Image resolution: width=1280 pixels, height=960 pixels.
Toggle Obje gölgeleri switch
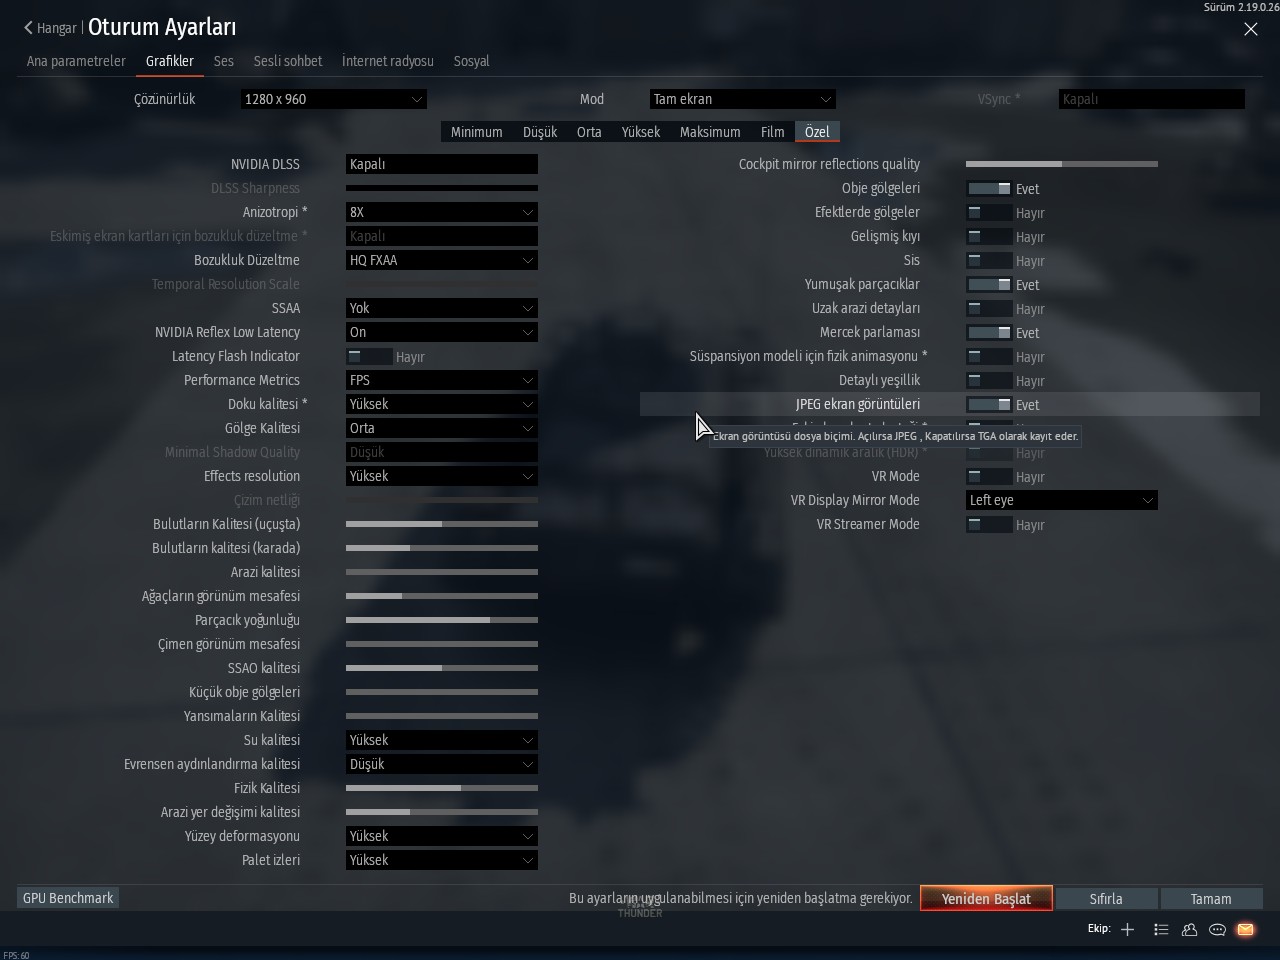click(x=989, y=188)
